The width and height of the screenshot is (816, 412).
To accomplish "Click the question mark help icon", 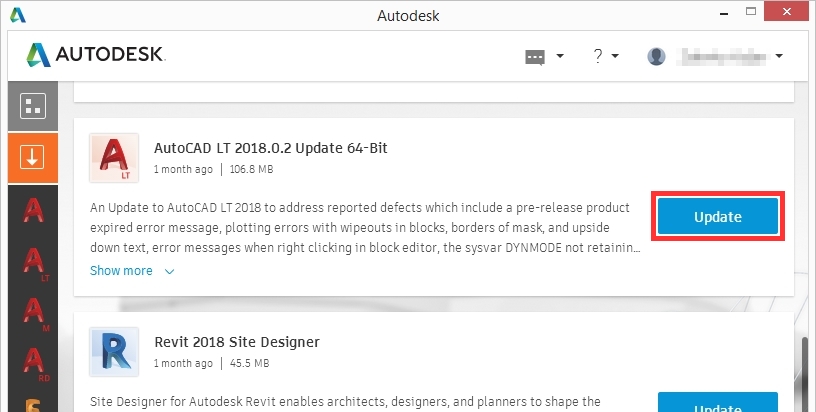I will point(597,56).
